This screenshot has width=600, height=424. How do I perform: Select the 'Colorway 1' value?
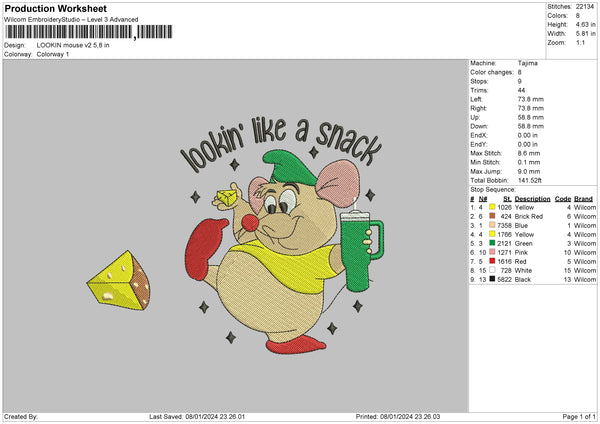click(53, 54)
